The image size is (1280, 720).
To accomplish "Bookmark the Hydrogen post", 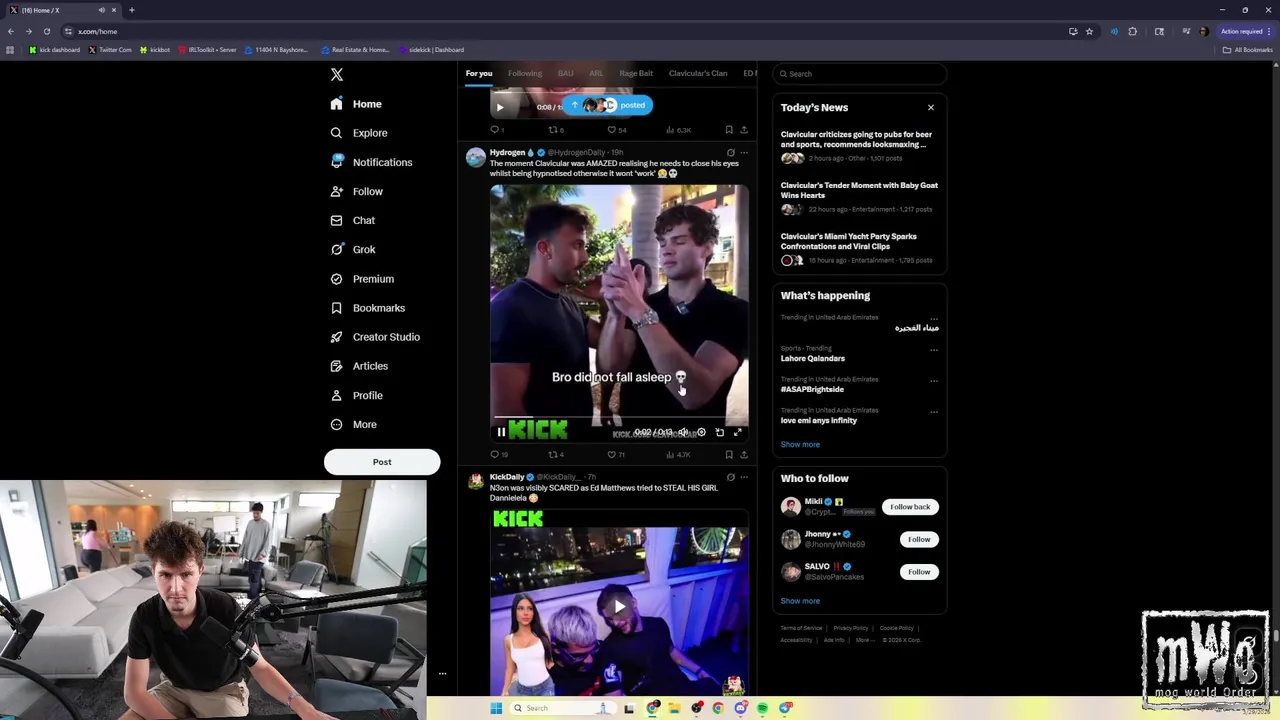I will pyautogui.click(x=729, y=454).
